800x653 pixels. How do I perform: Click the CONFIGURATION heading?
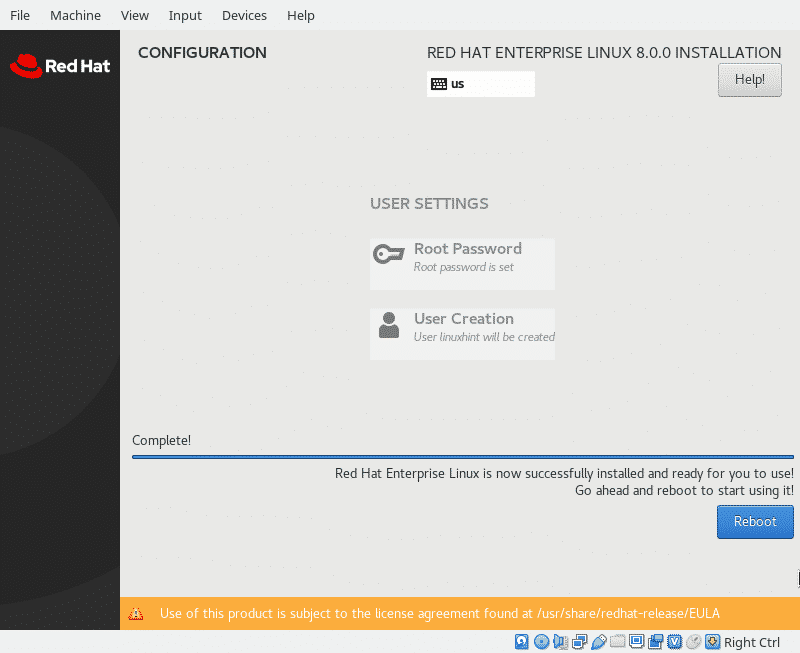click(203, 53)
